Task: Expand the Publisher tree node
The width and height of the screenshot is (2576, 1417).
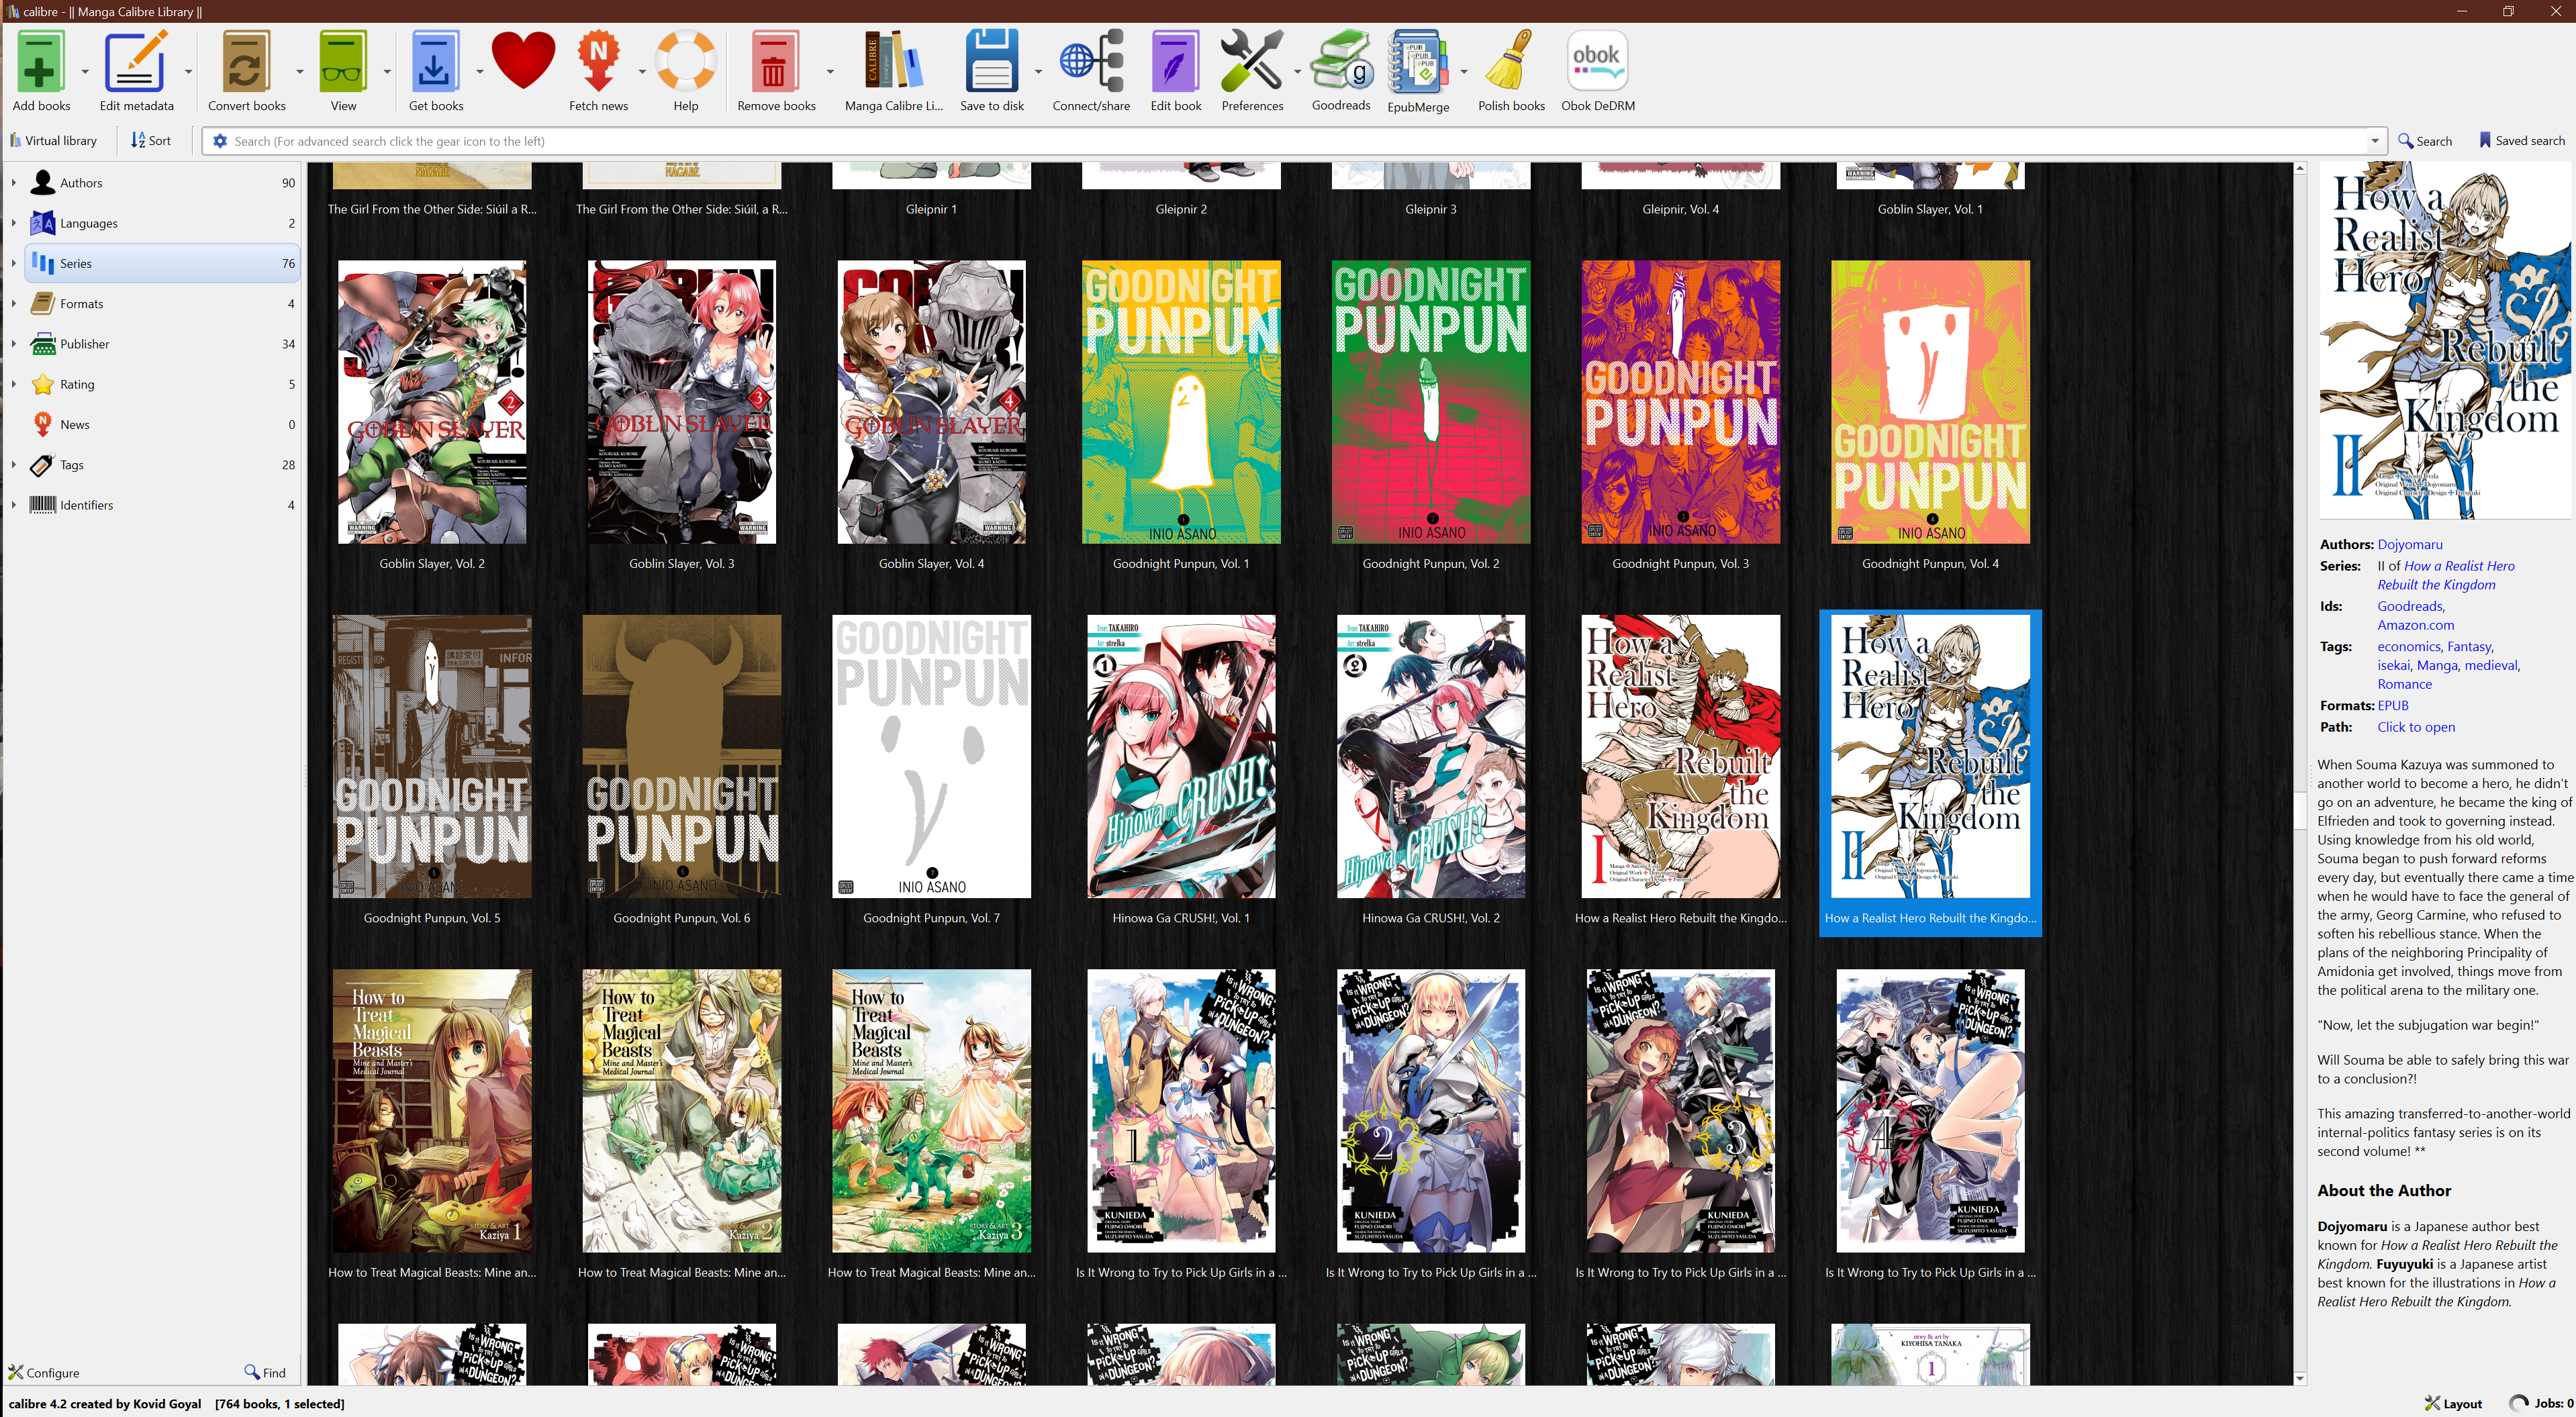Action: [x=13, y=344]
